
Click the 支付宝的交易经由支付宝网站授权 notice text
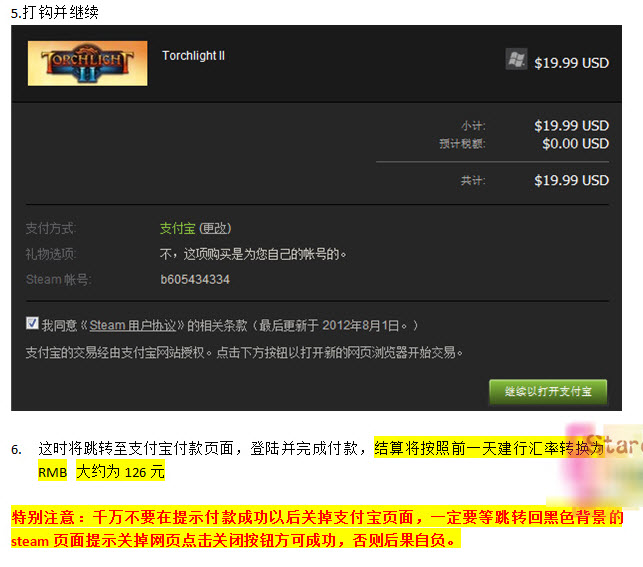pyautogui.click(x=244, y=352)
